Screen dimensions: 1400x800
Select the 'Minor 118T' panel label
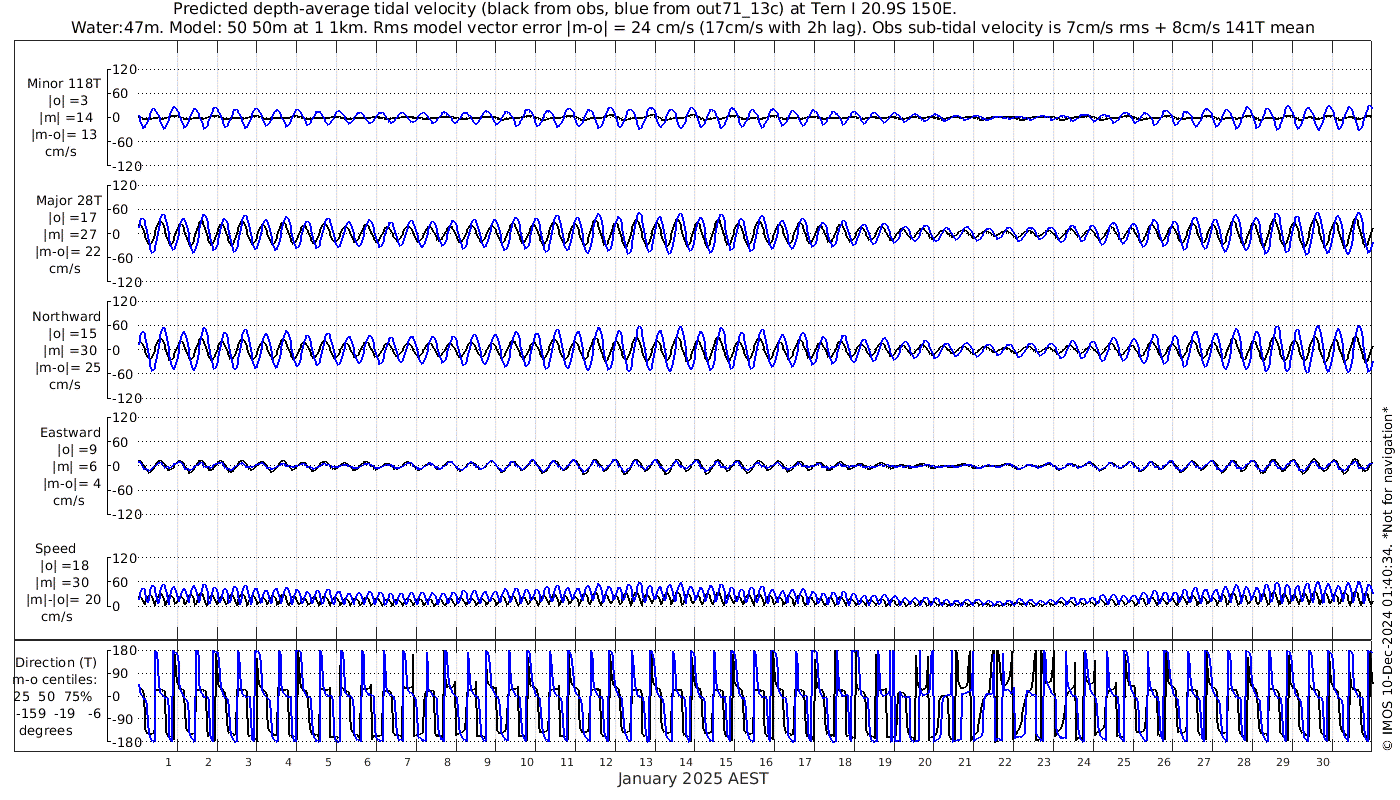(63, 84)
